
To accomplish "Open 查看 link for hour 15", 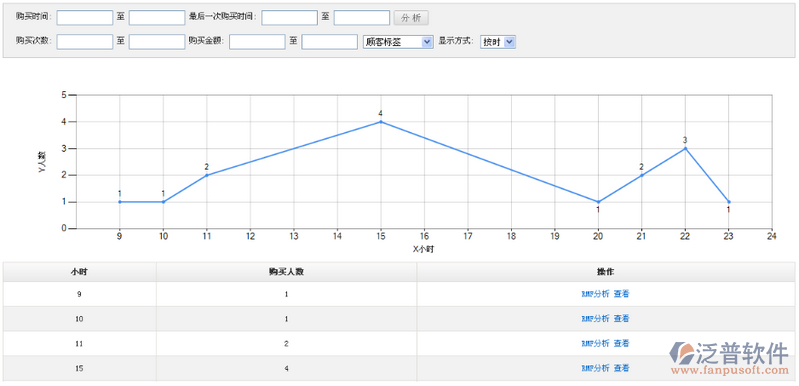I will click(x=621, y=368).
